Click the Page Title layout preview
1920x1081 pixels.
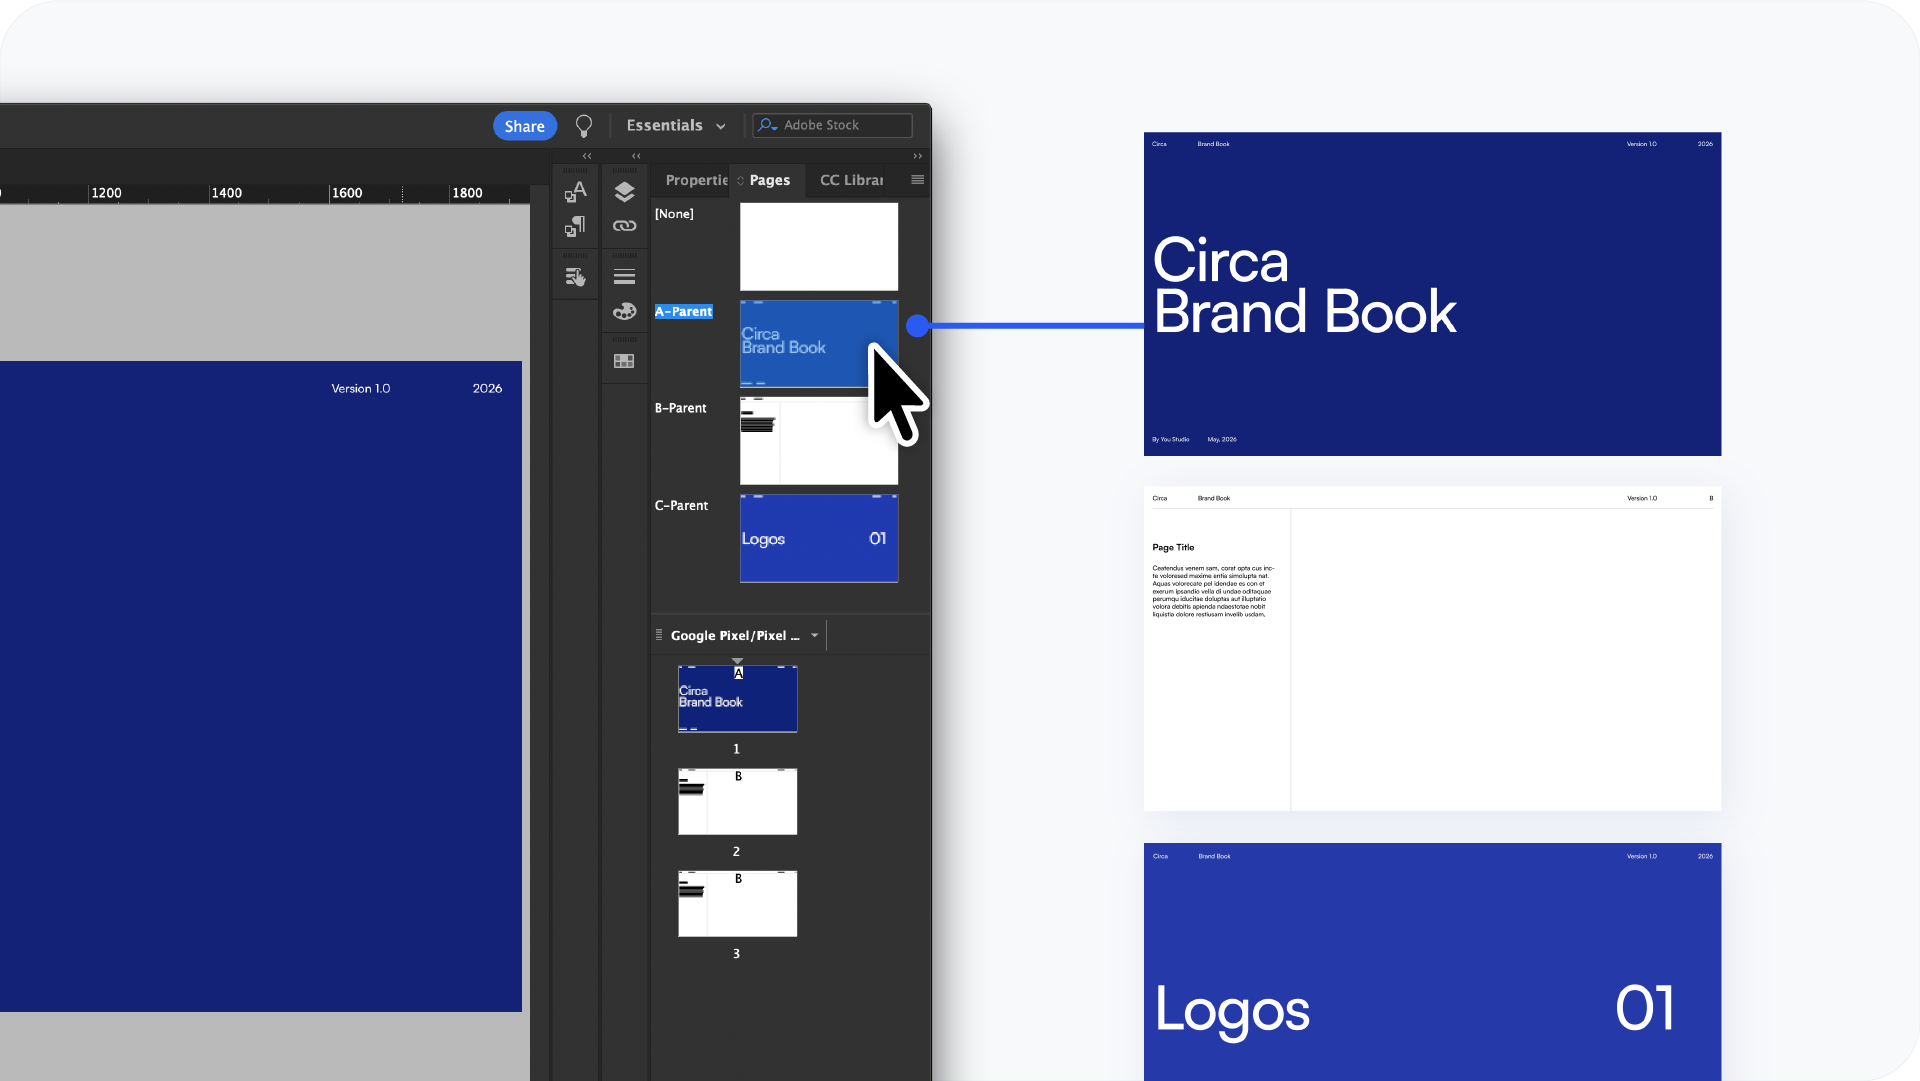click(x=1432, y=649)
